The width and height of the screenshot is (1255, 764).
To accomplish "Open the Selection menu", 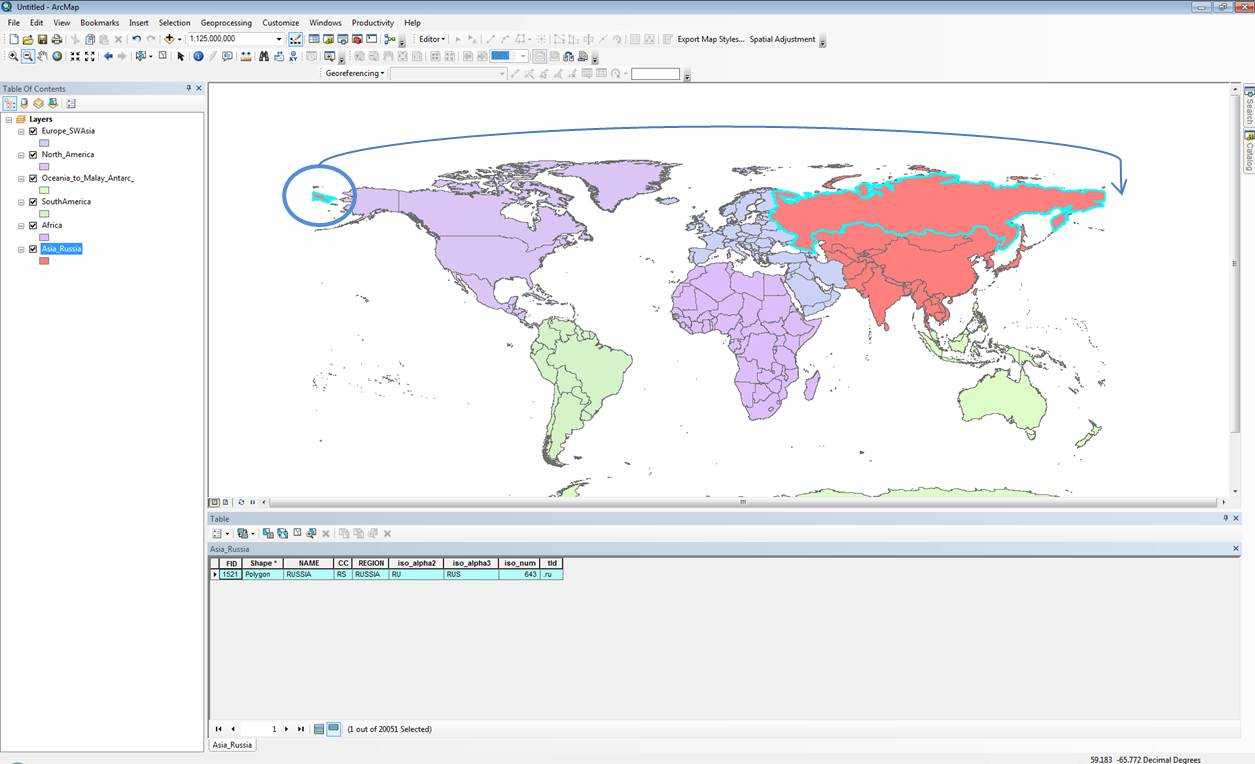I will 174,22.
